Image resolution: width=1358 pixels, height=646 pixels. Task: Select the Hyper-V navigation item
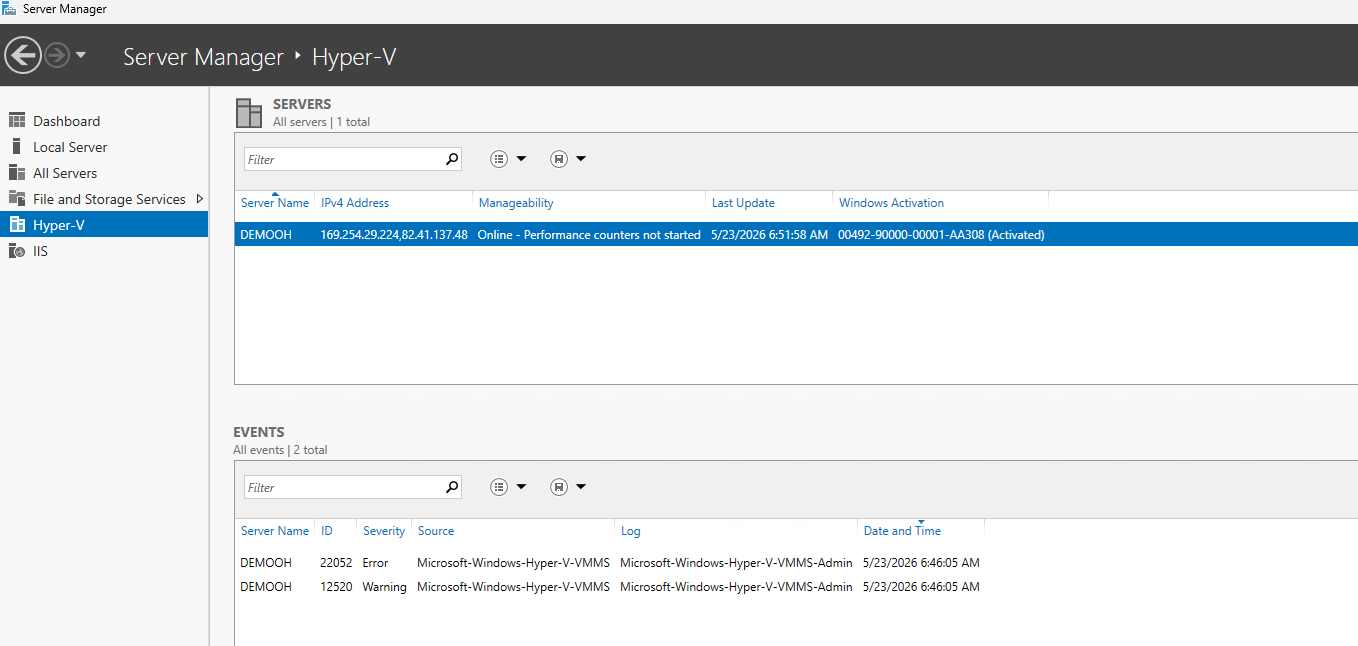(x=104, y=225)
